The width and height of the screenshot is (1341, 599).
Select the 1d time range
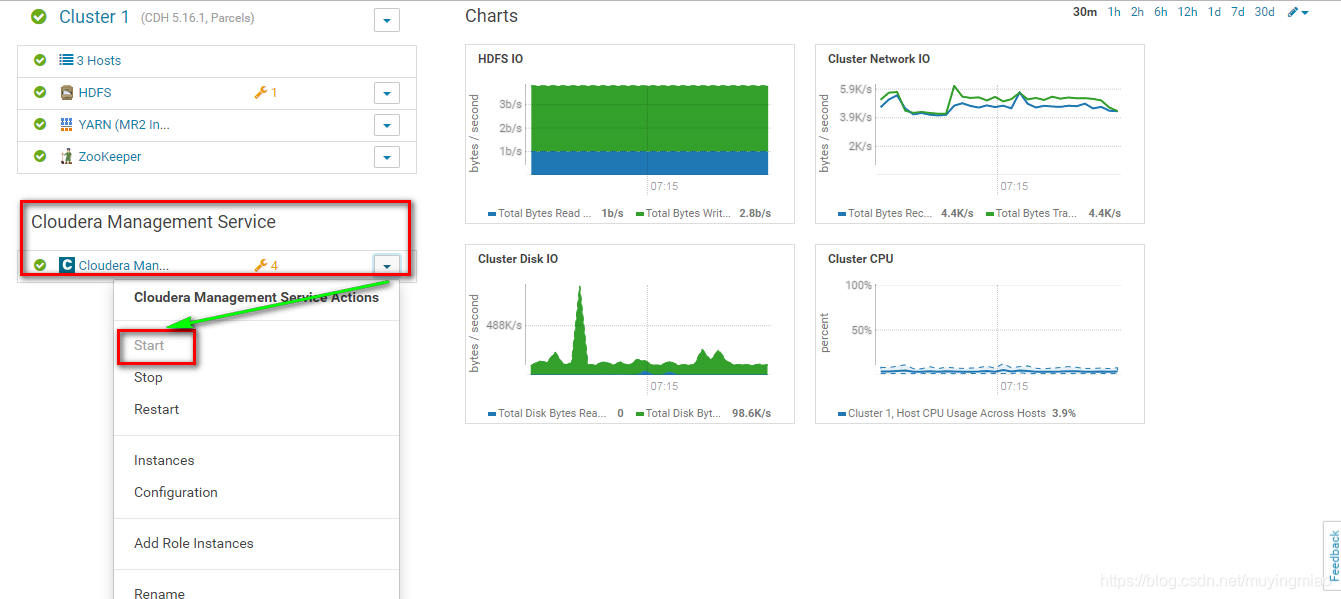pos(1214,12)
